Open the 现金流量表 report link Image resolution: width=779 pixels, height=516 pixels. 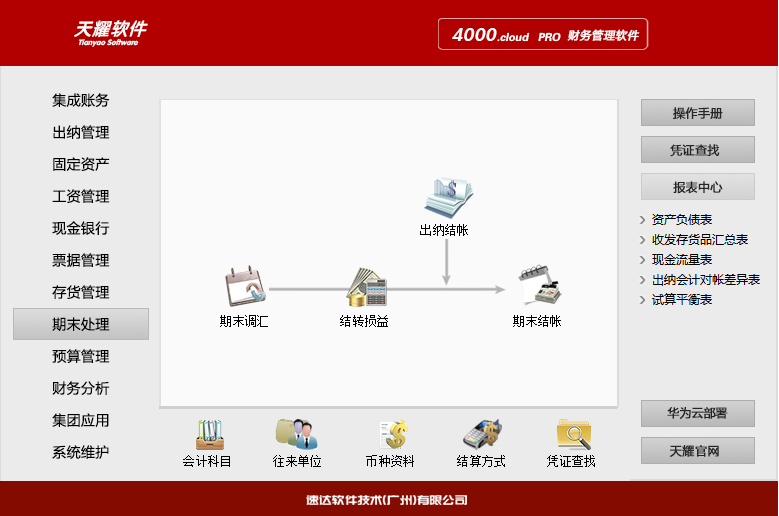click(x=682, y=259)
